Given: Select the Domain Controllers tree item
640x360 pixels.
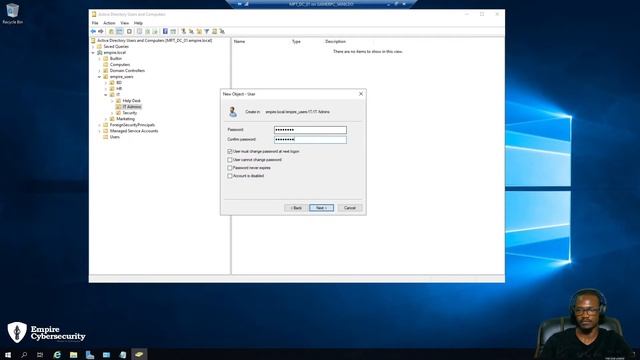Looking at the screenshot, I should click(x=127, y=71).
